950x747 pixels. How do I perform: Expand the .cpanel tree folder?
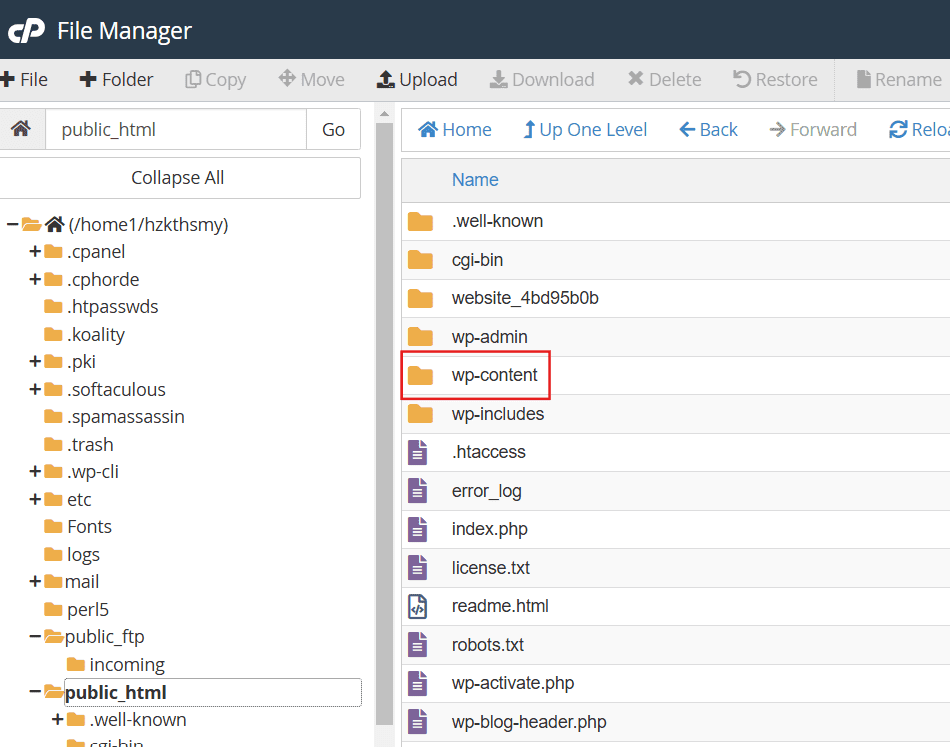click(x=35, y=251)
